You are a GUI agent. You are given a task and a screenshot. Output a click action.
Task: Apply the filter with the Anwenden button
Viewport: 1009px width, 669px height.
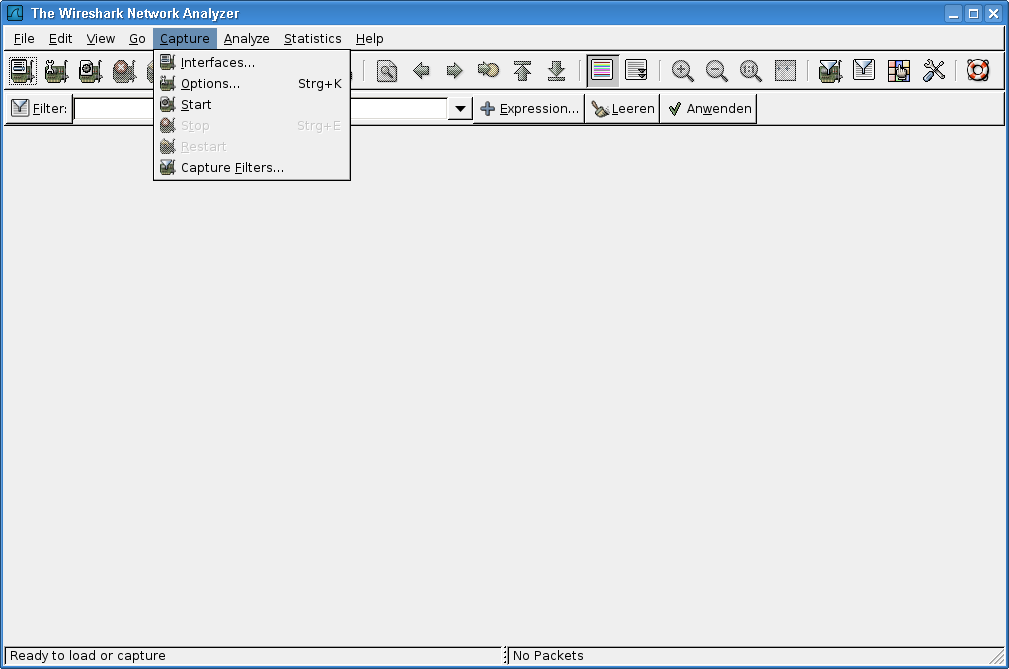[709, 109]
